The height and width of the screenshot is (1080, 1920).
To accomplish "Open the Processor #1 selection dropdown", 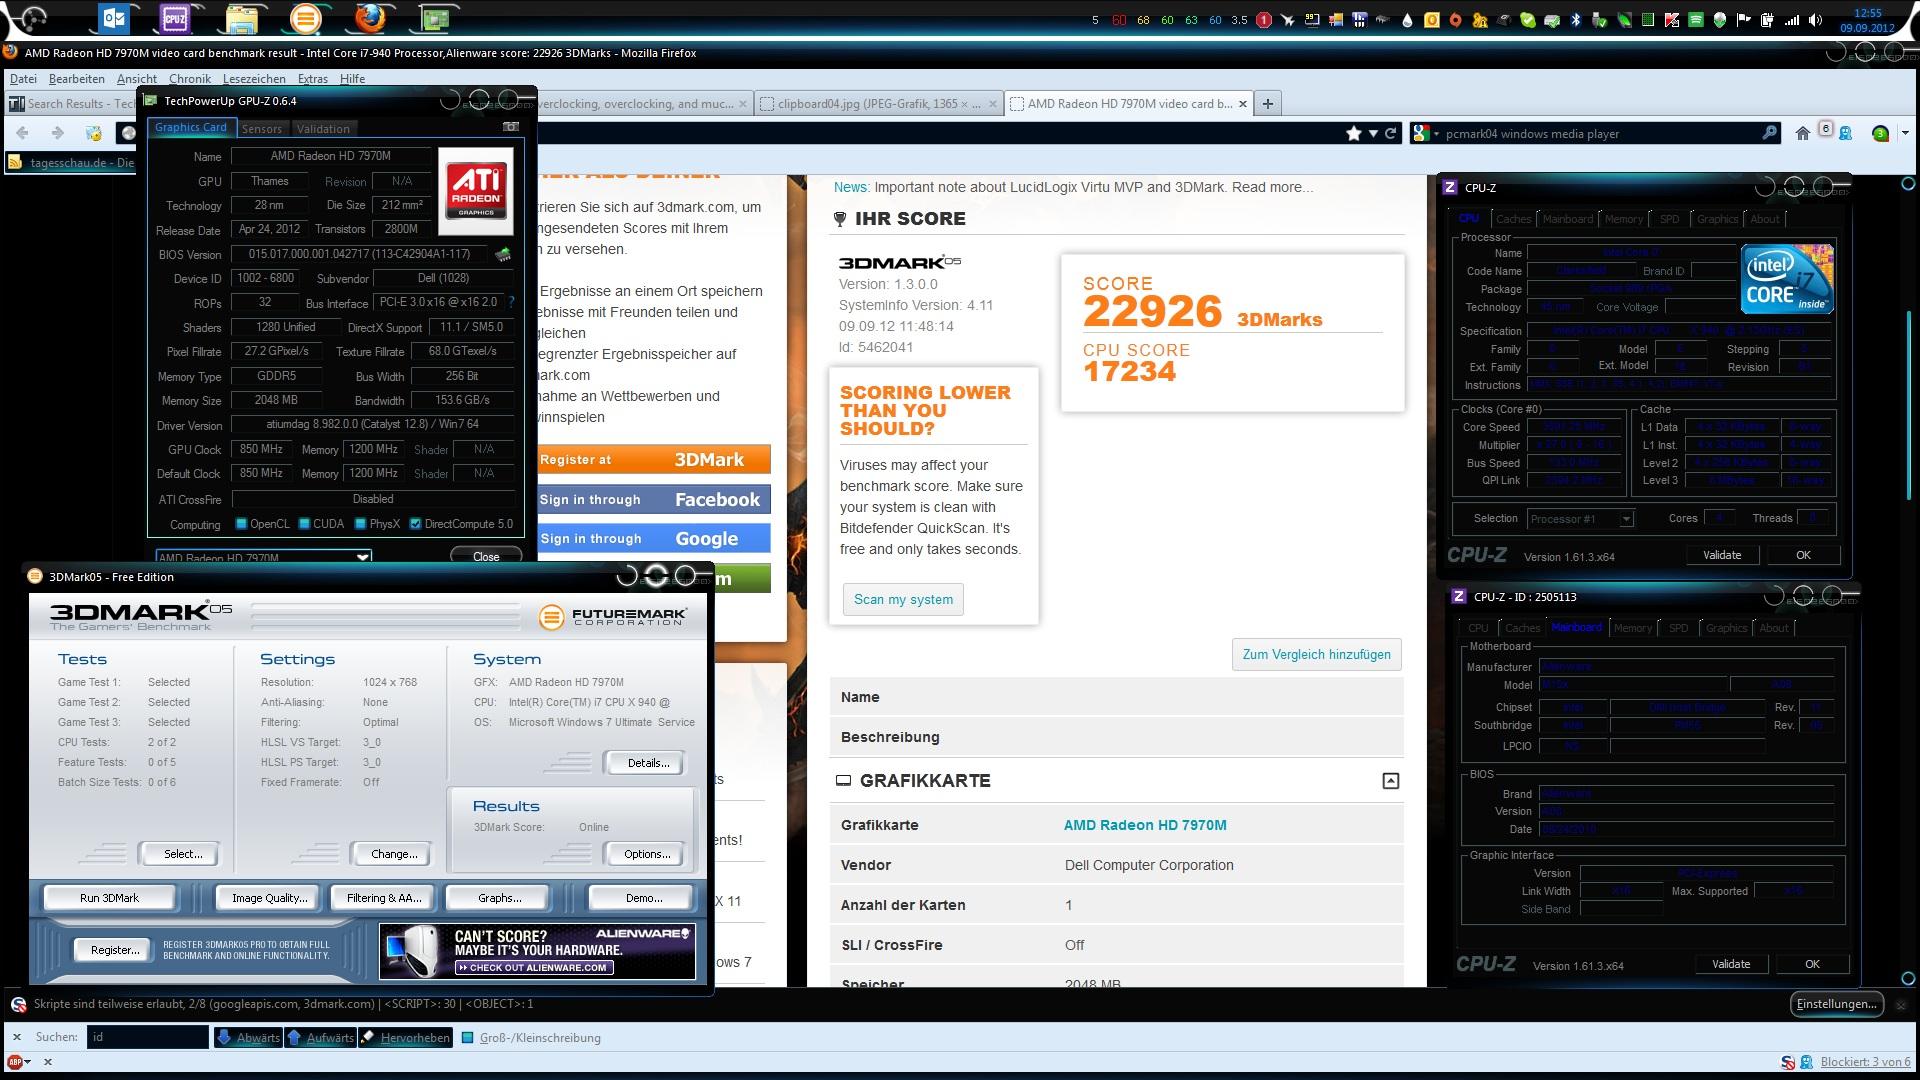I will click(1581, 519).
